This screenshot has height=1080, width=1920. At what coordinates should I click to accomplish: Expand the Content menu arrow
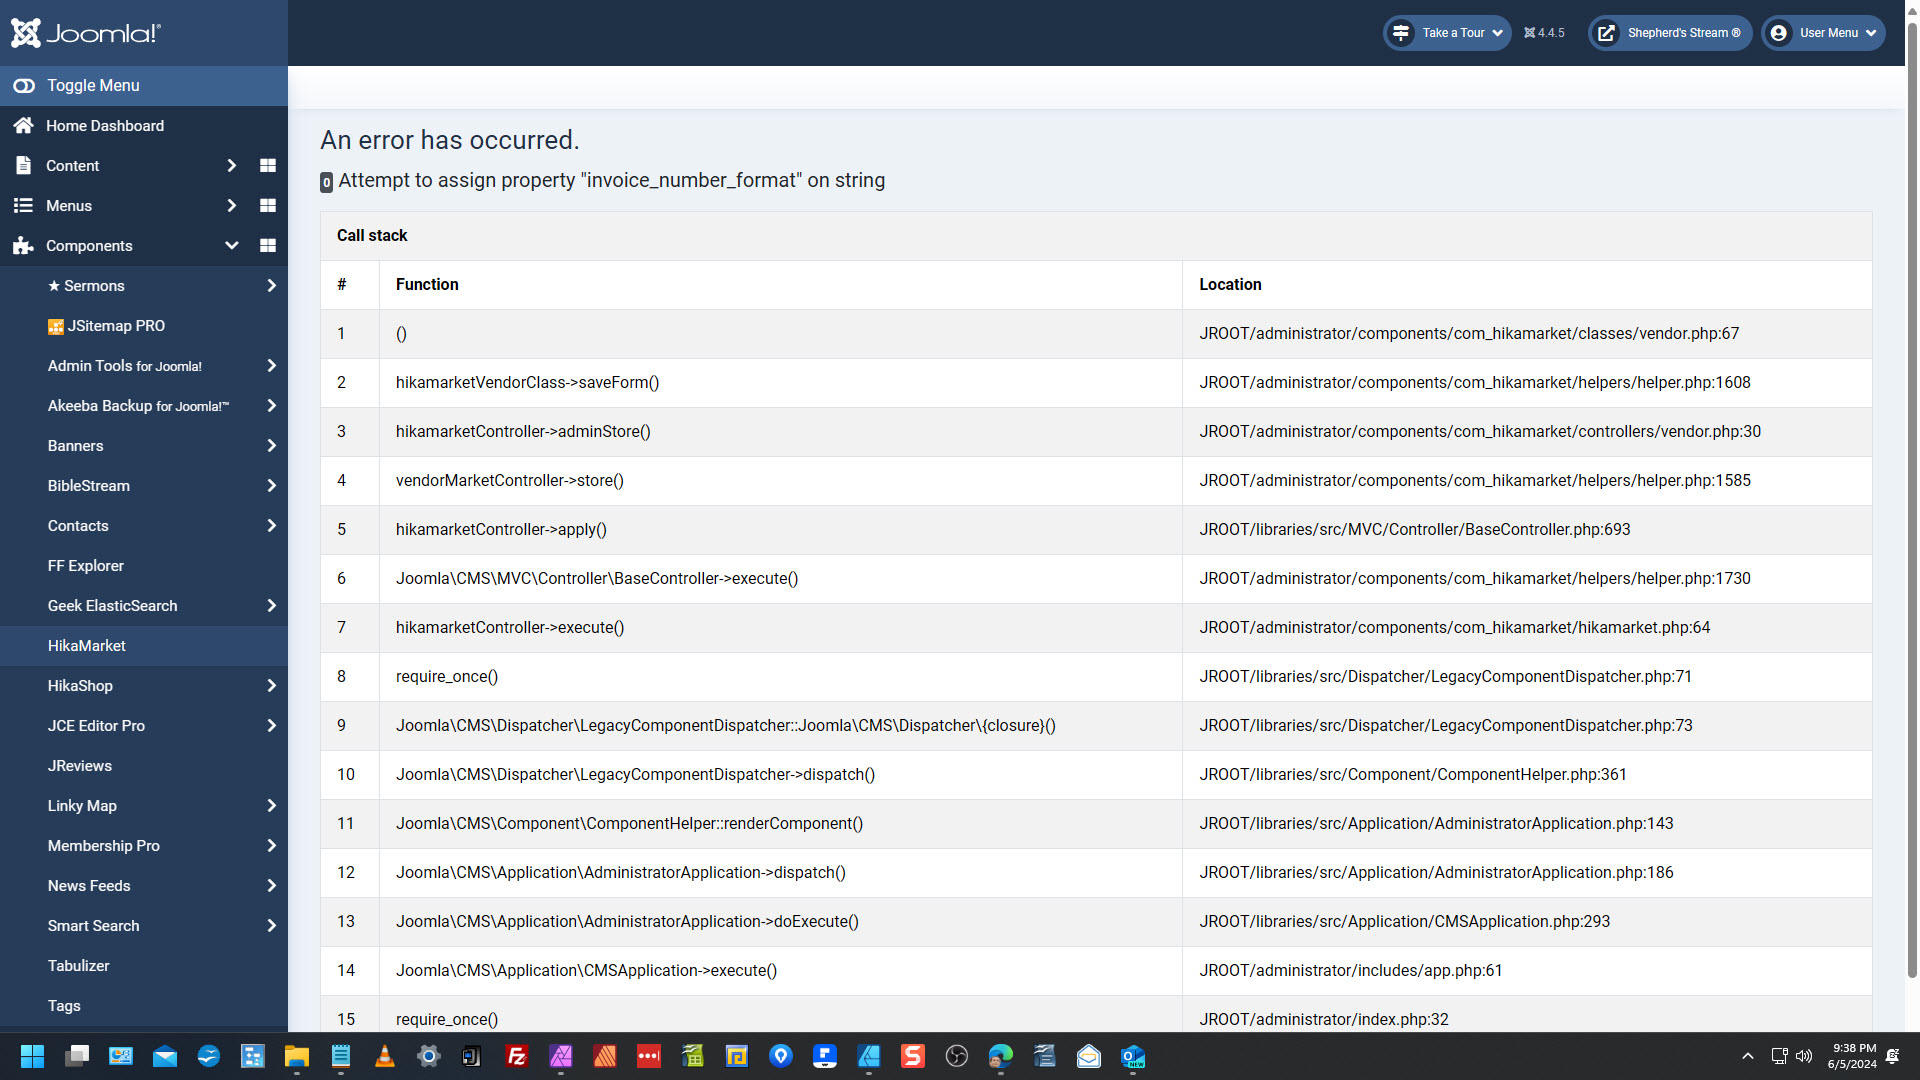tap(231, 166)
